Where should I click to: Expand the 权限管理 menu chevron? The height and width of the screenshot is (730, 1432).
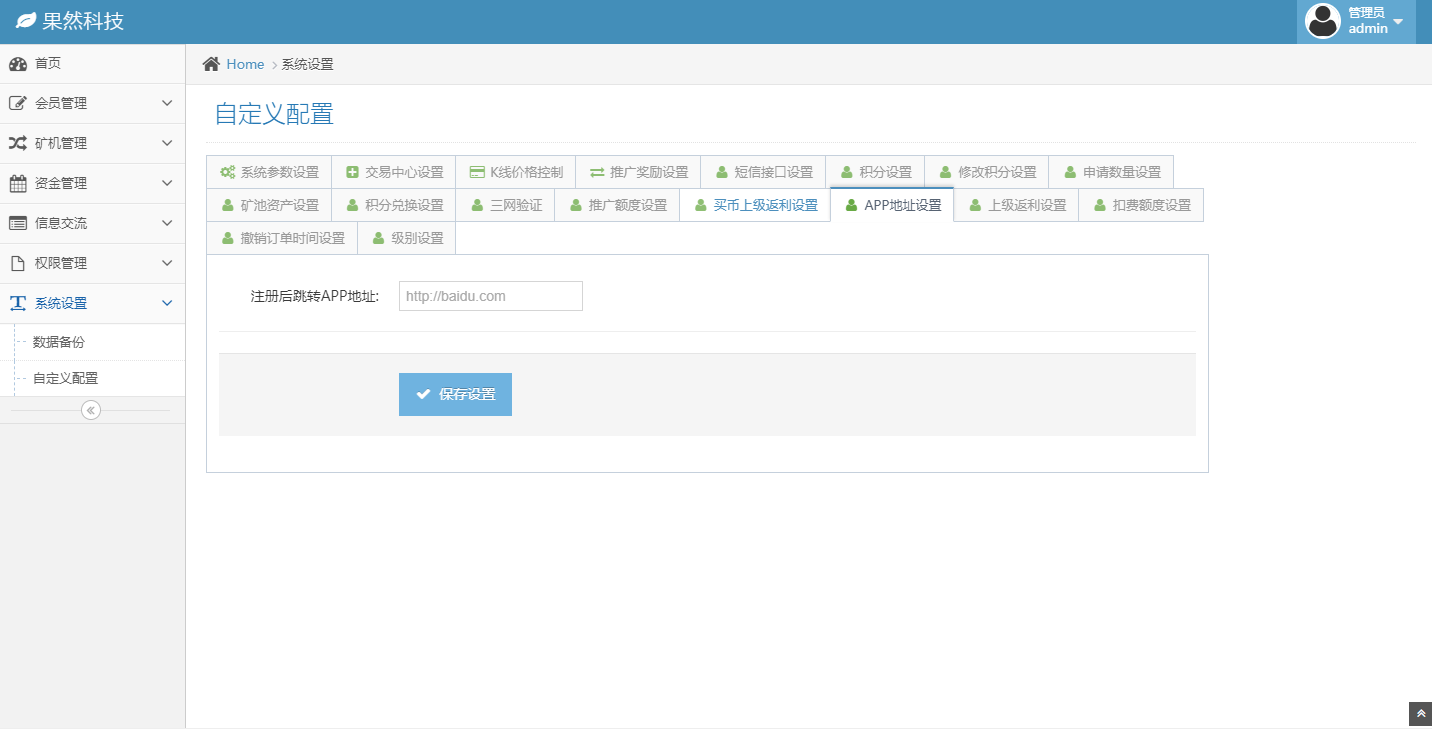point(167,263)
